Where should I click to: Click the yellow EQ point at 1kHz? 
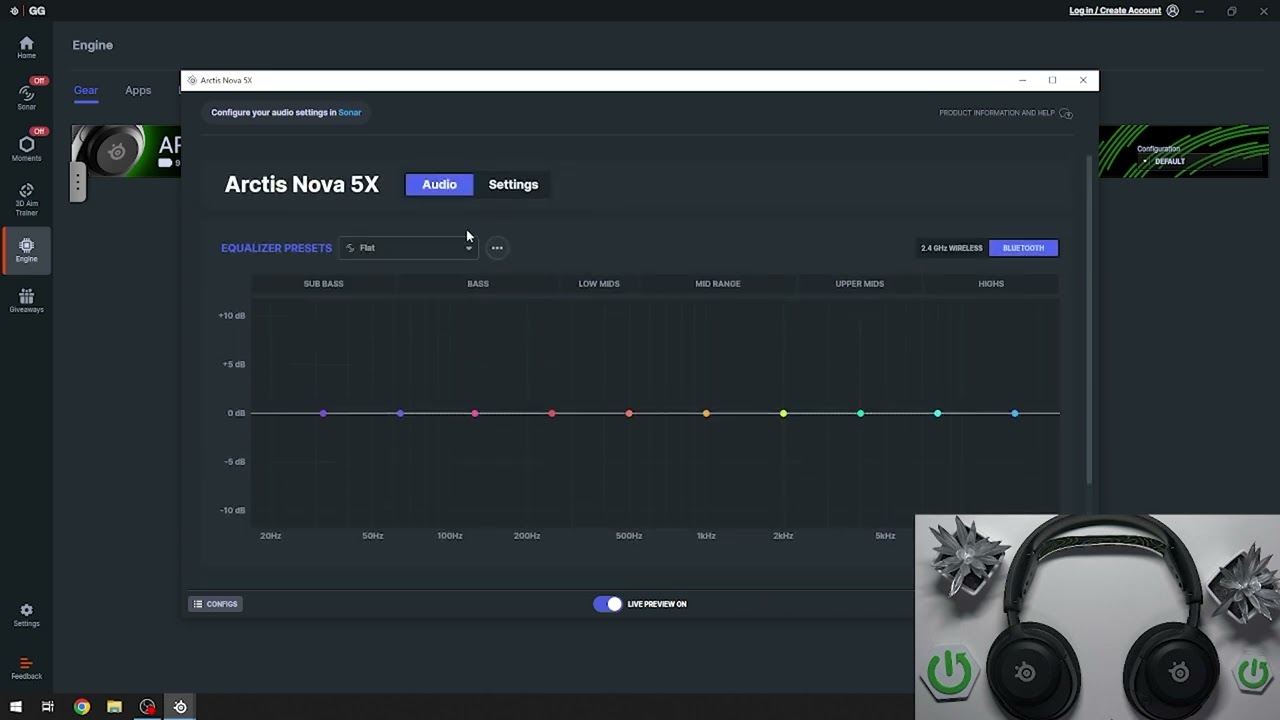click(x=706, y=413)
